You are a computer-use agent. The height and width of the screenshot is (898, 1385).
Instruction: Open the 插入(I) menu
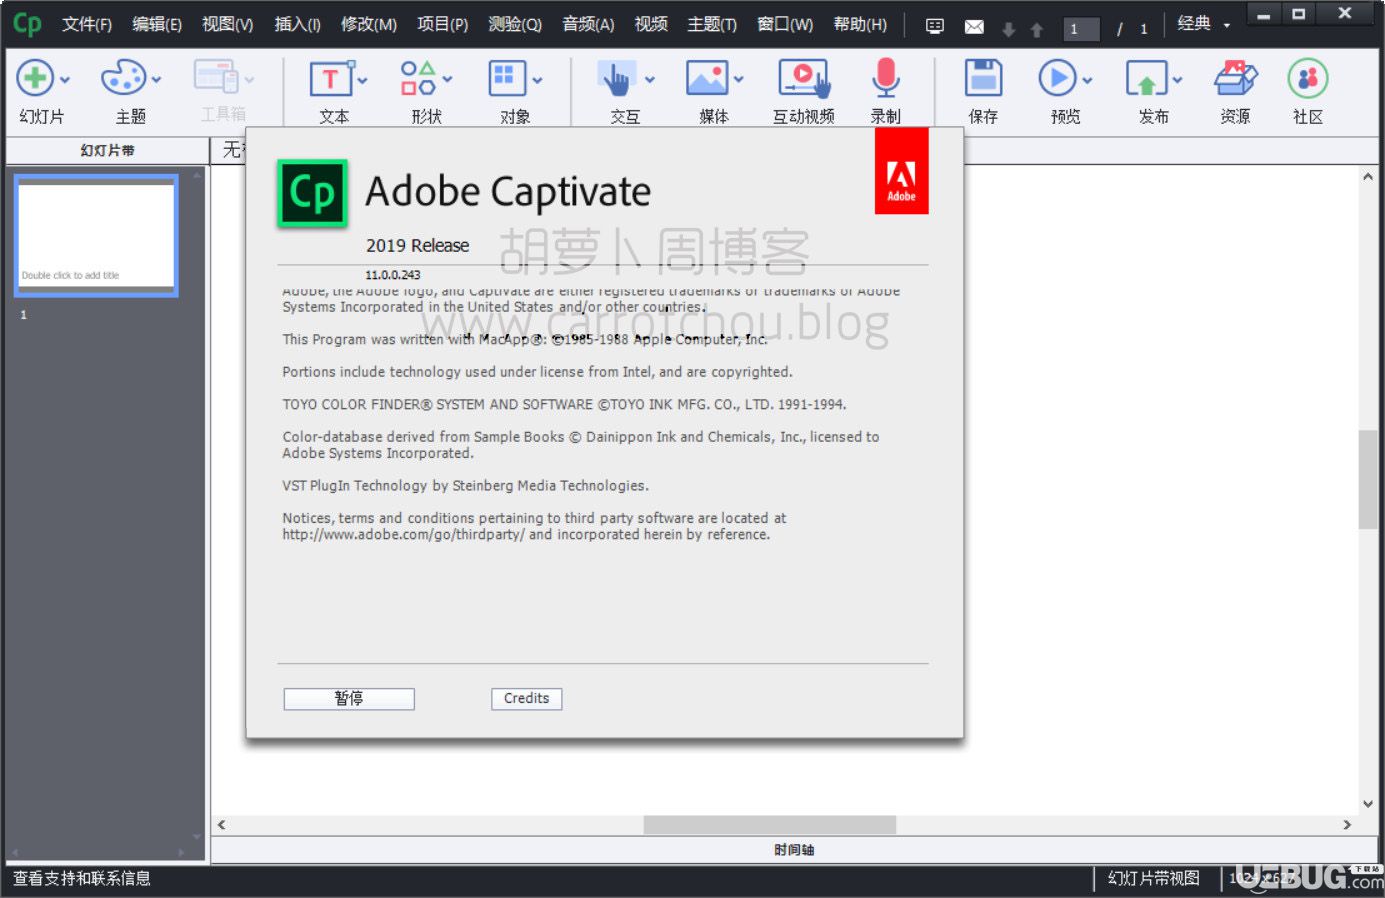297,24
